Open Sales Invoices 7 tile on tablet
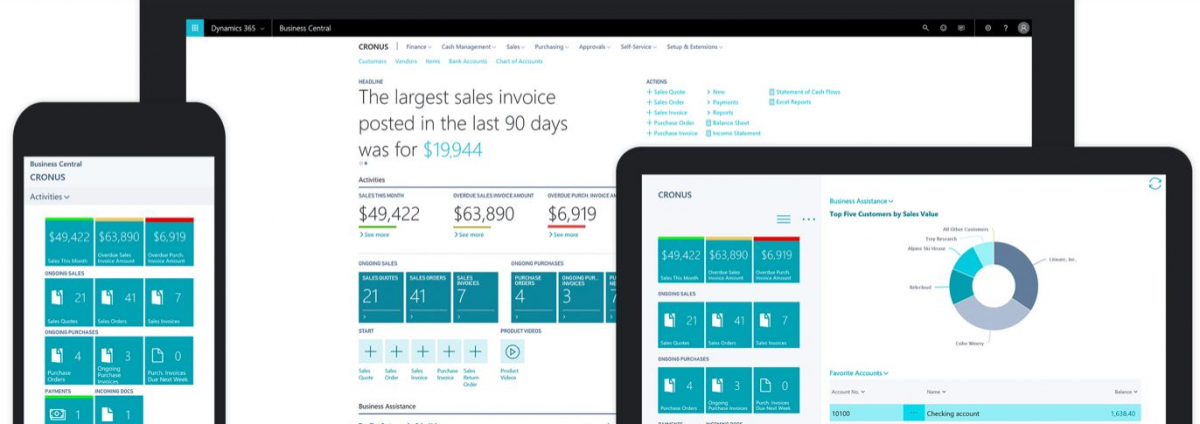The image size is (1200, 424). 777,325
